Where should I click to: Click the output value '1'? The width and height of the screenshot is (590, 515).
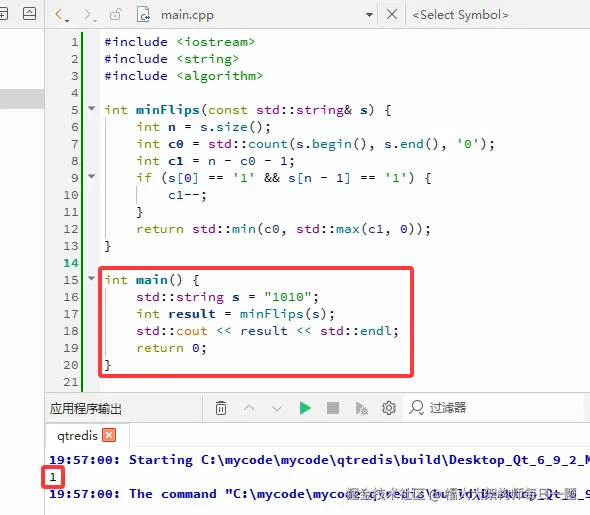[53, 477]
